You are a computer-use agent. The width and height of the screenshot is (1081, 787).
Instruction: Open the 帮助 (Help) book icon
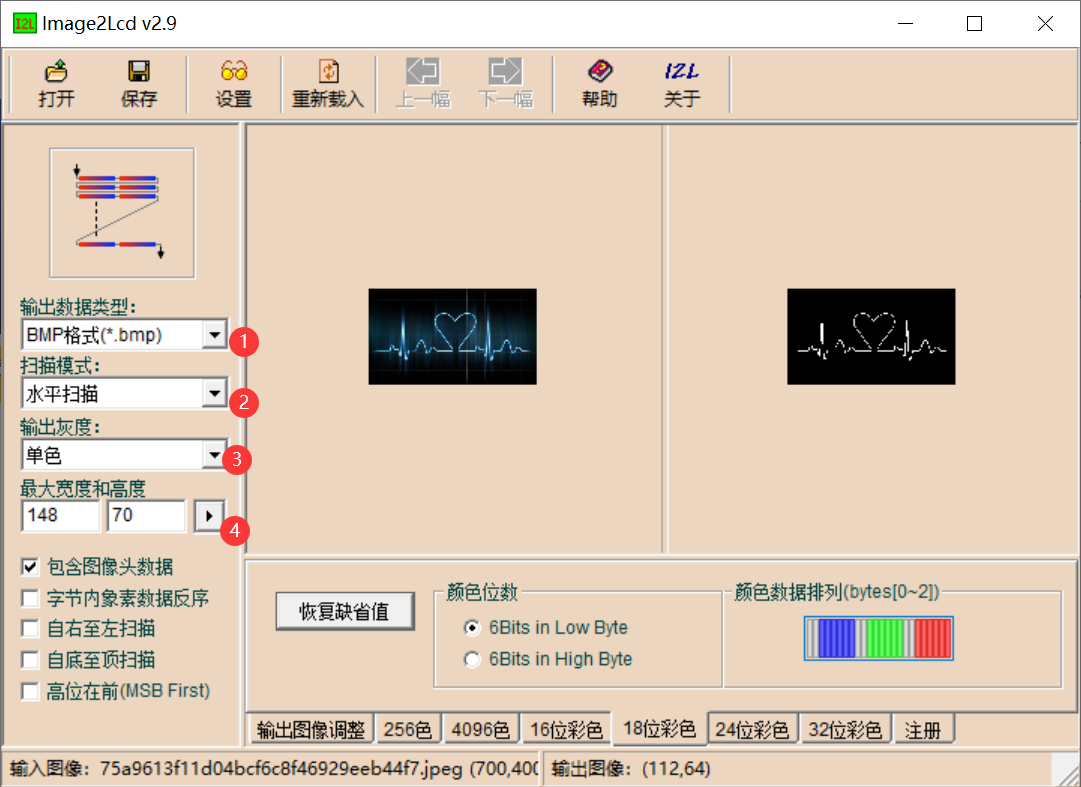tap(600, 71)
